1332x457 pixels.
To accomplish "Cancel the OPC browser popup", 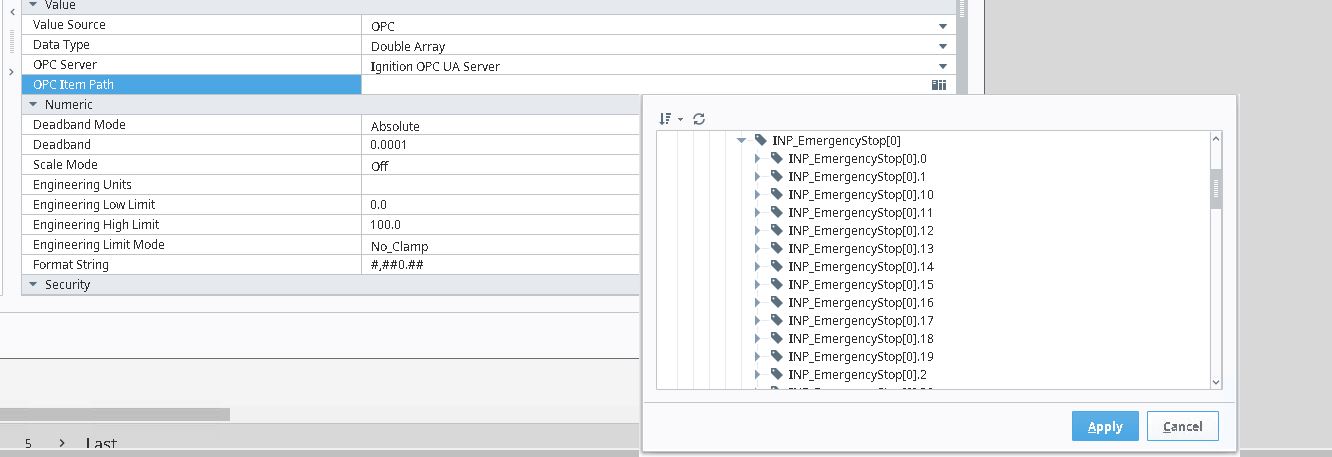I will (1182, 426).
